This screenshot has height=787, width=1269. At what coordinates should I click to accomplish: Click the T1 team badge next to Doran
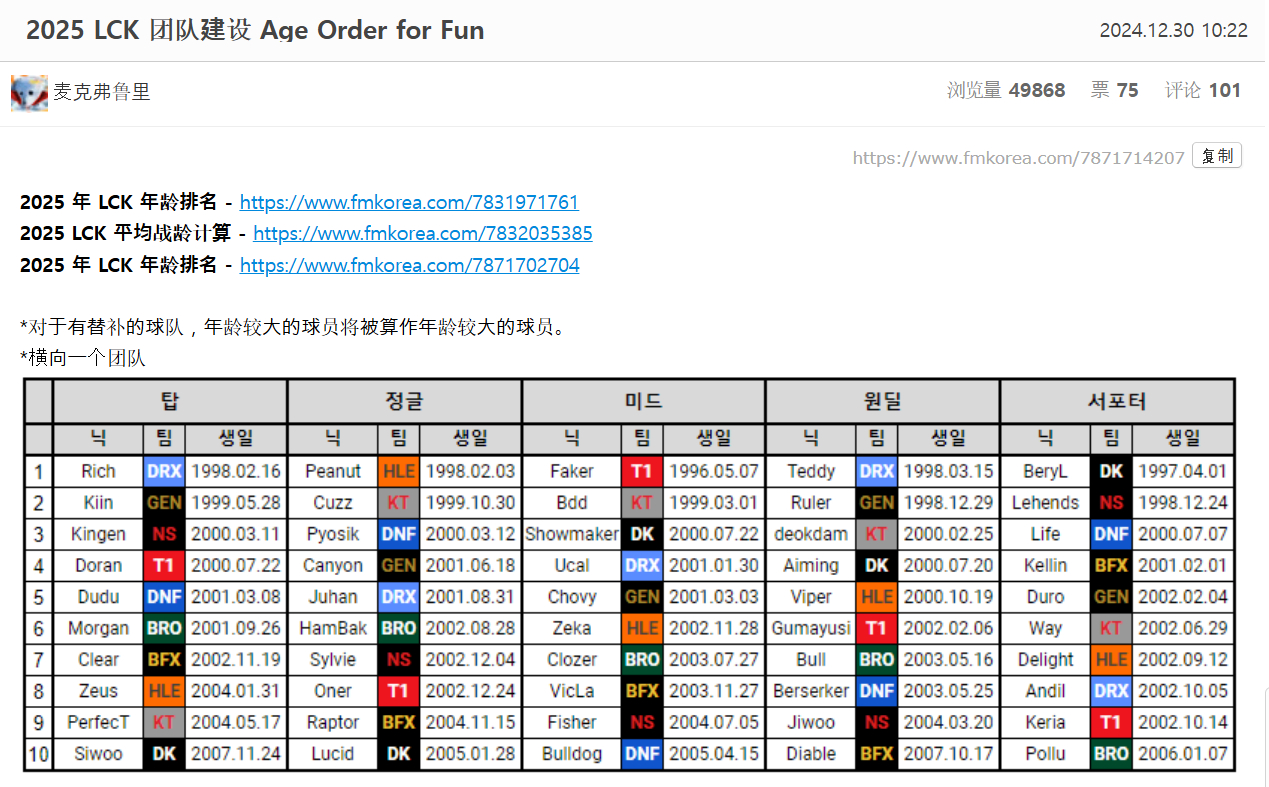point(164,565)
